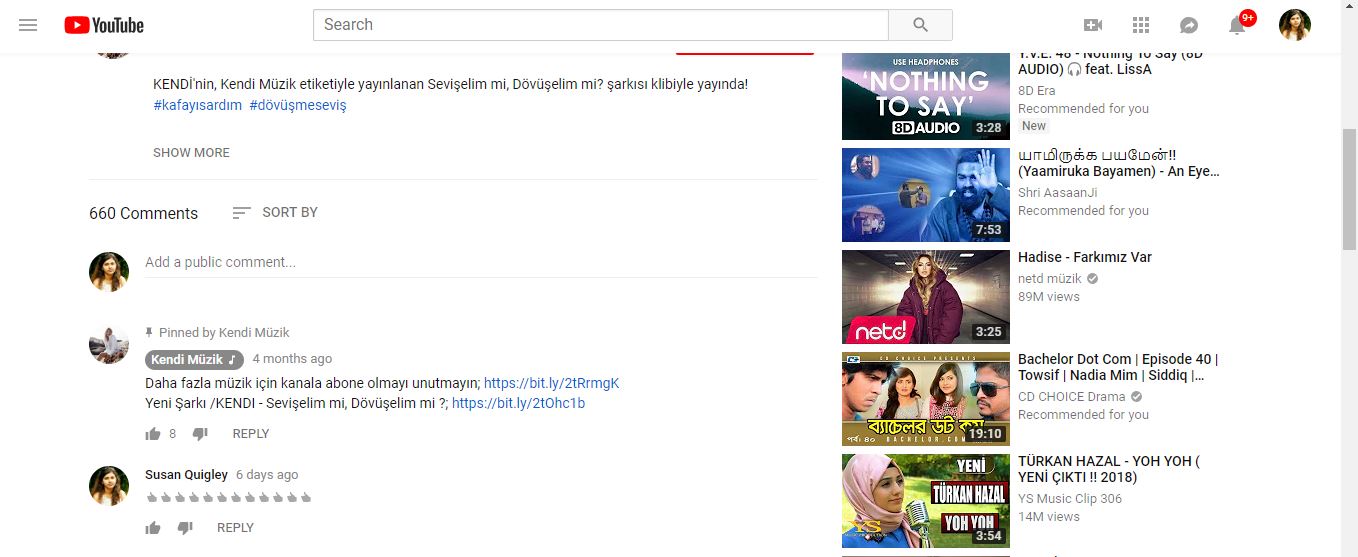Open Nothing To Say 8D thumbnail
This screenshot has height=557, width=1358.
[x=926, y=95]
